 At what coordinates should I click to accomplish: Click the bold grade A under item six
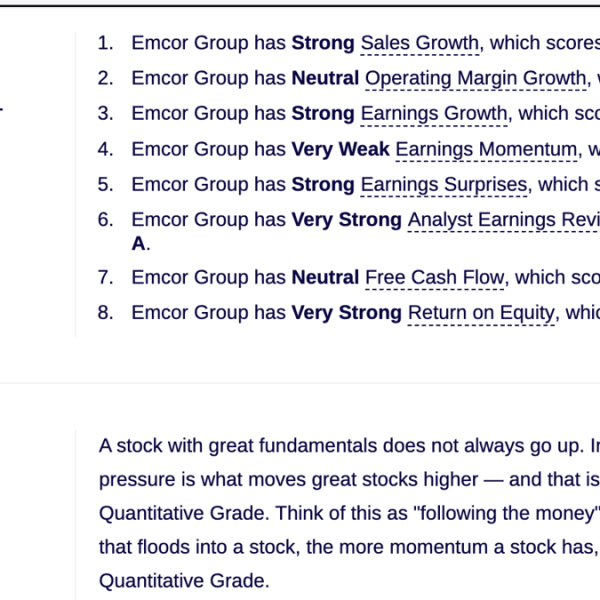click(139, 244)
